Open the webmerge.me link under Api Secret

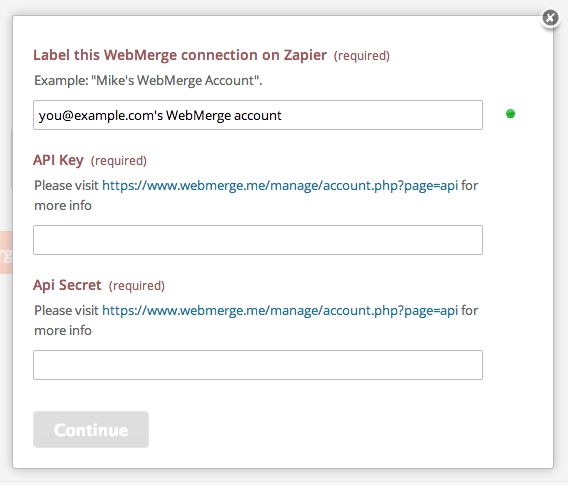(280, 310)
